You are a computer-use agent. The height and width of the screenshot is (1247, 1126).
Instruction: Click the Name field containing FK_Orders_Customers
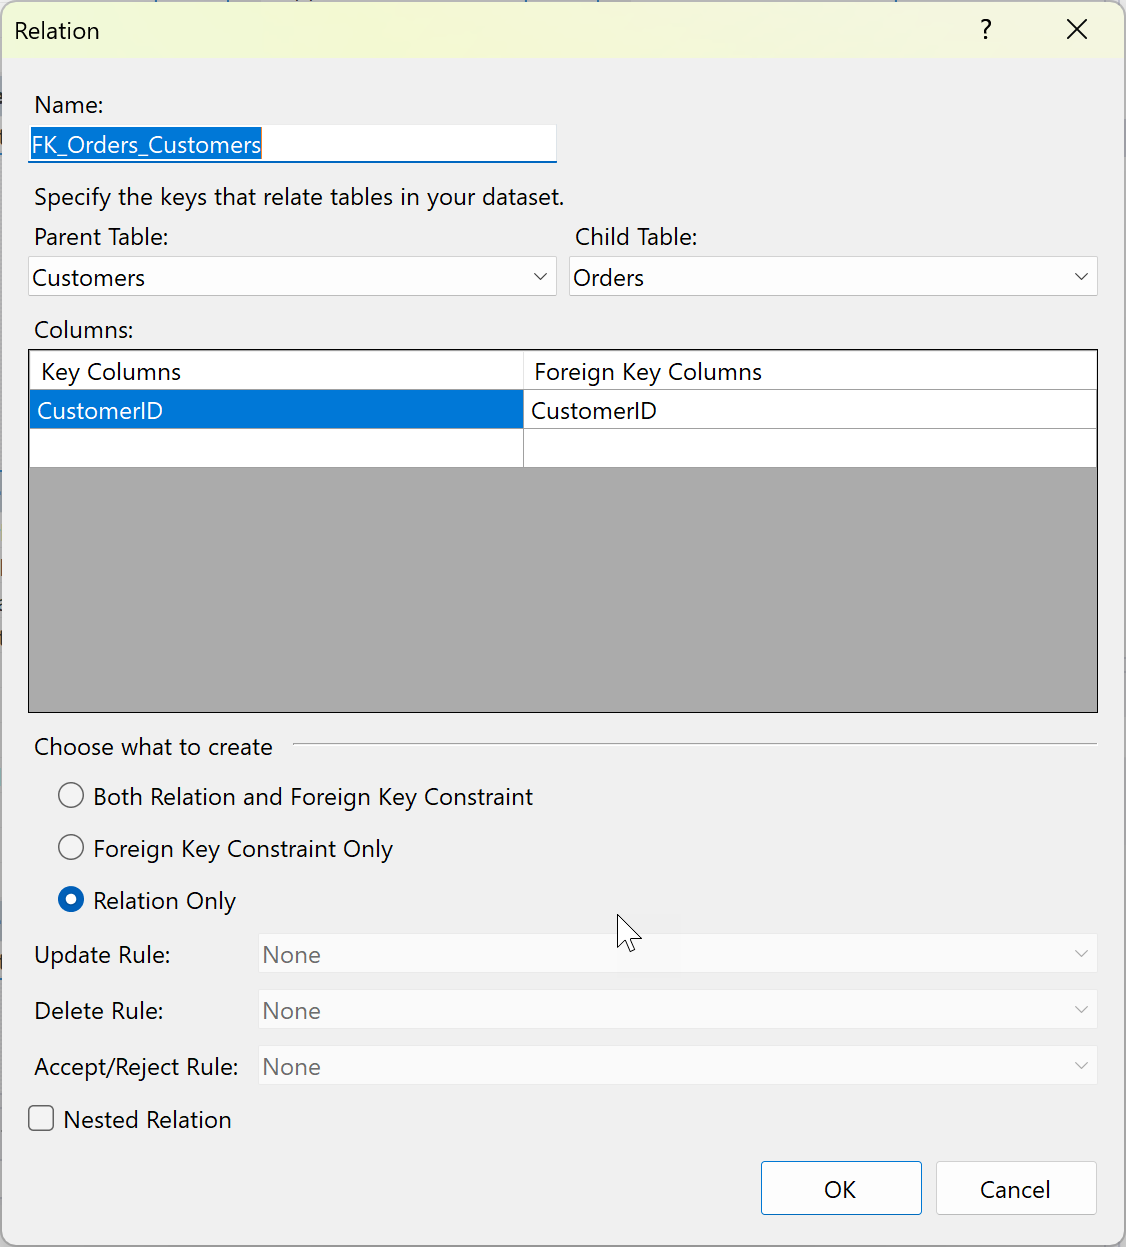click(x=292, y=144)
